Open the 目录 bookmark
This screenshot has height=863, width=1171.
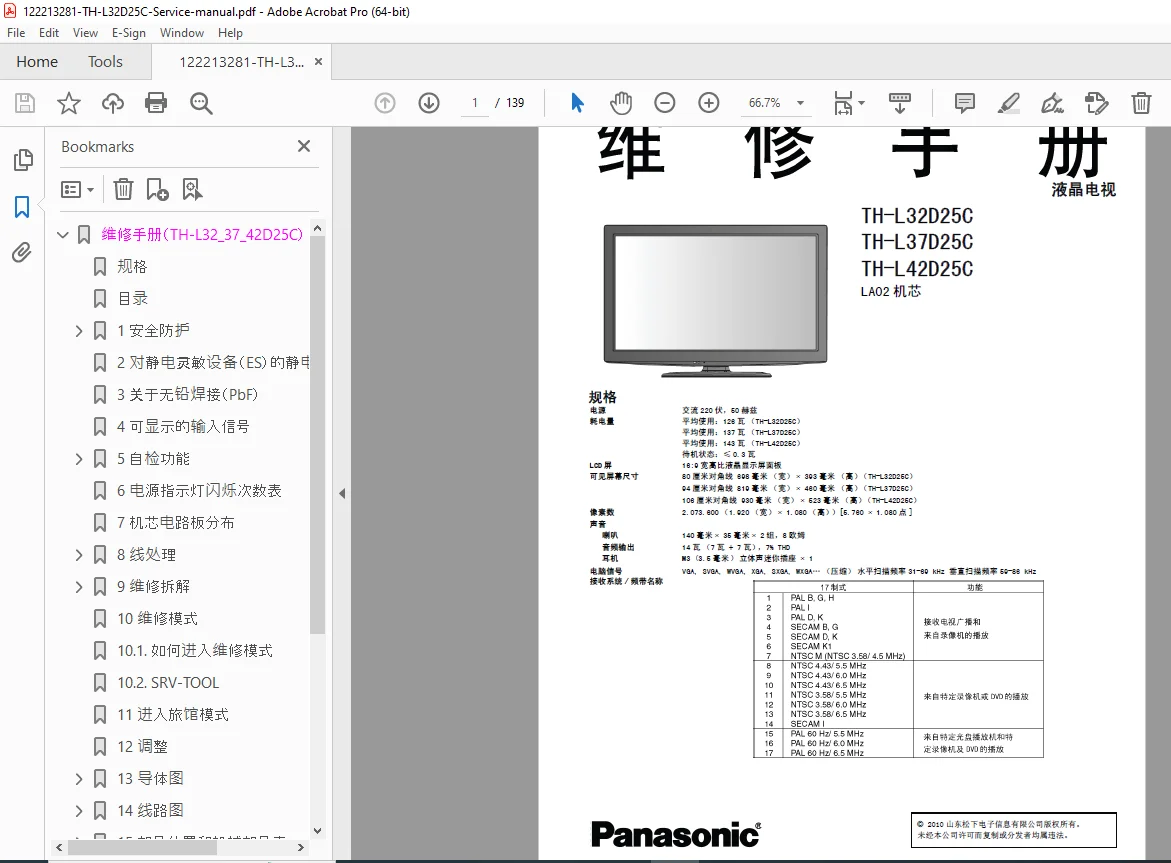click(132, 299)
